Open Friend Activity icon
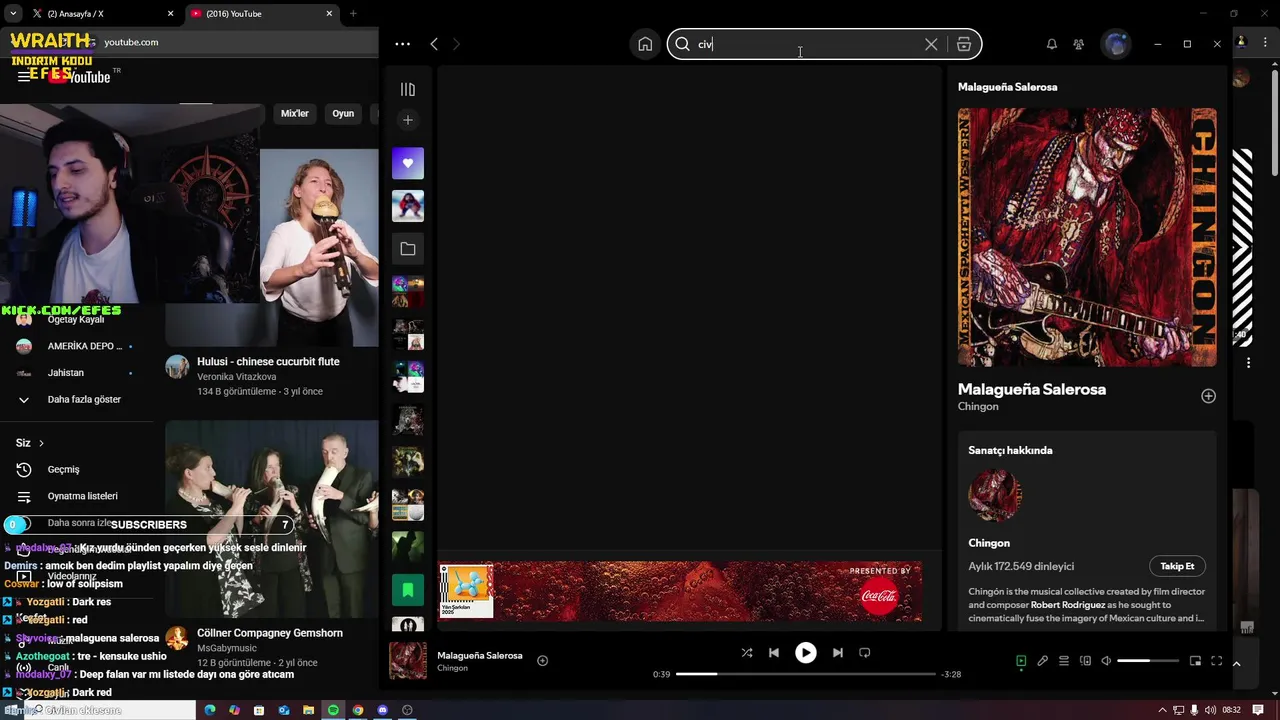This screenshot has width=1280, height=720. (x=1078, y=44)
